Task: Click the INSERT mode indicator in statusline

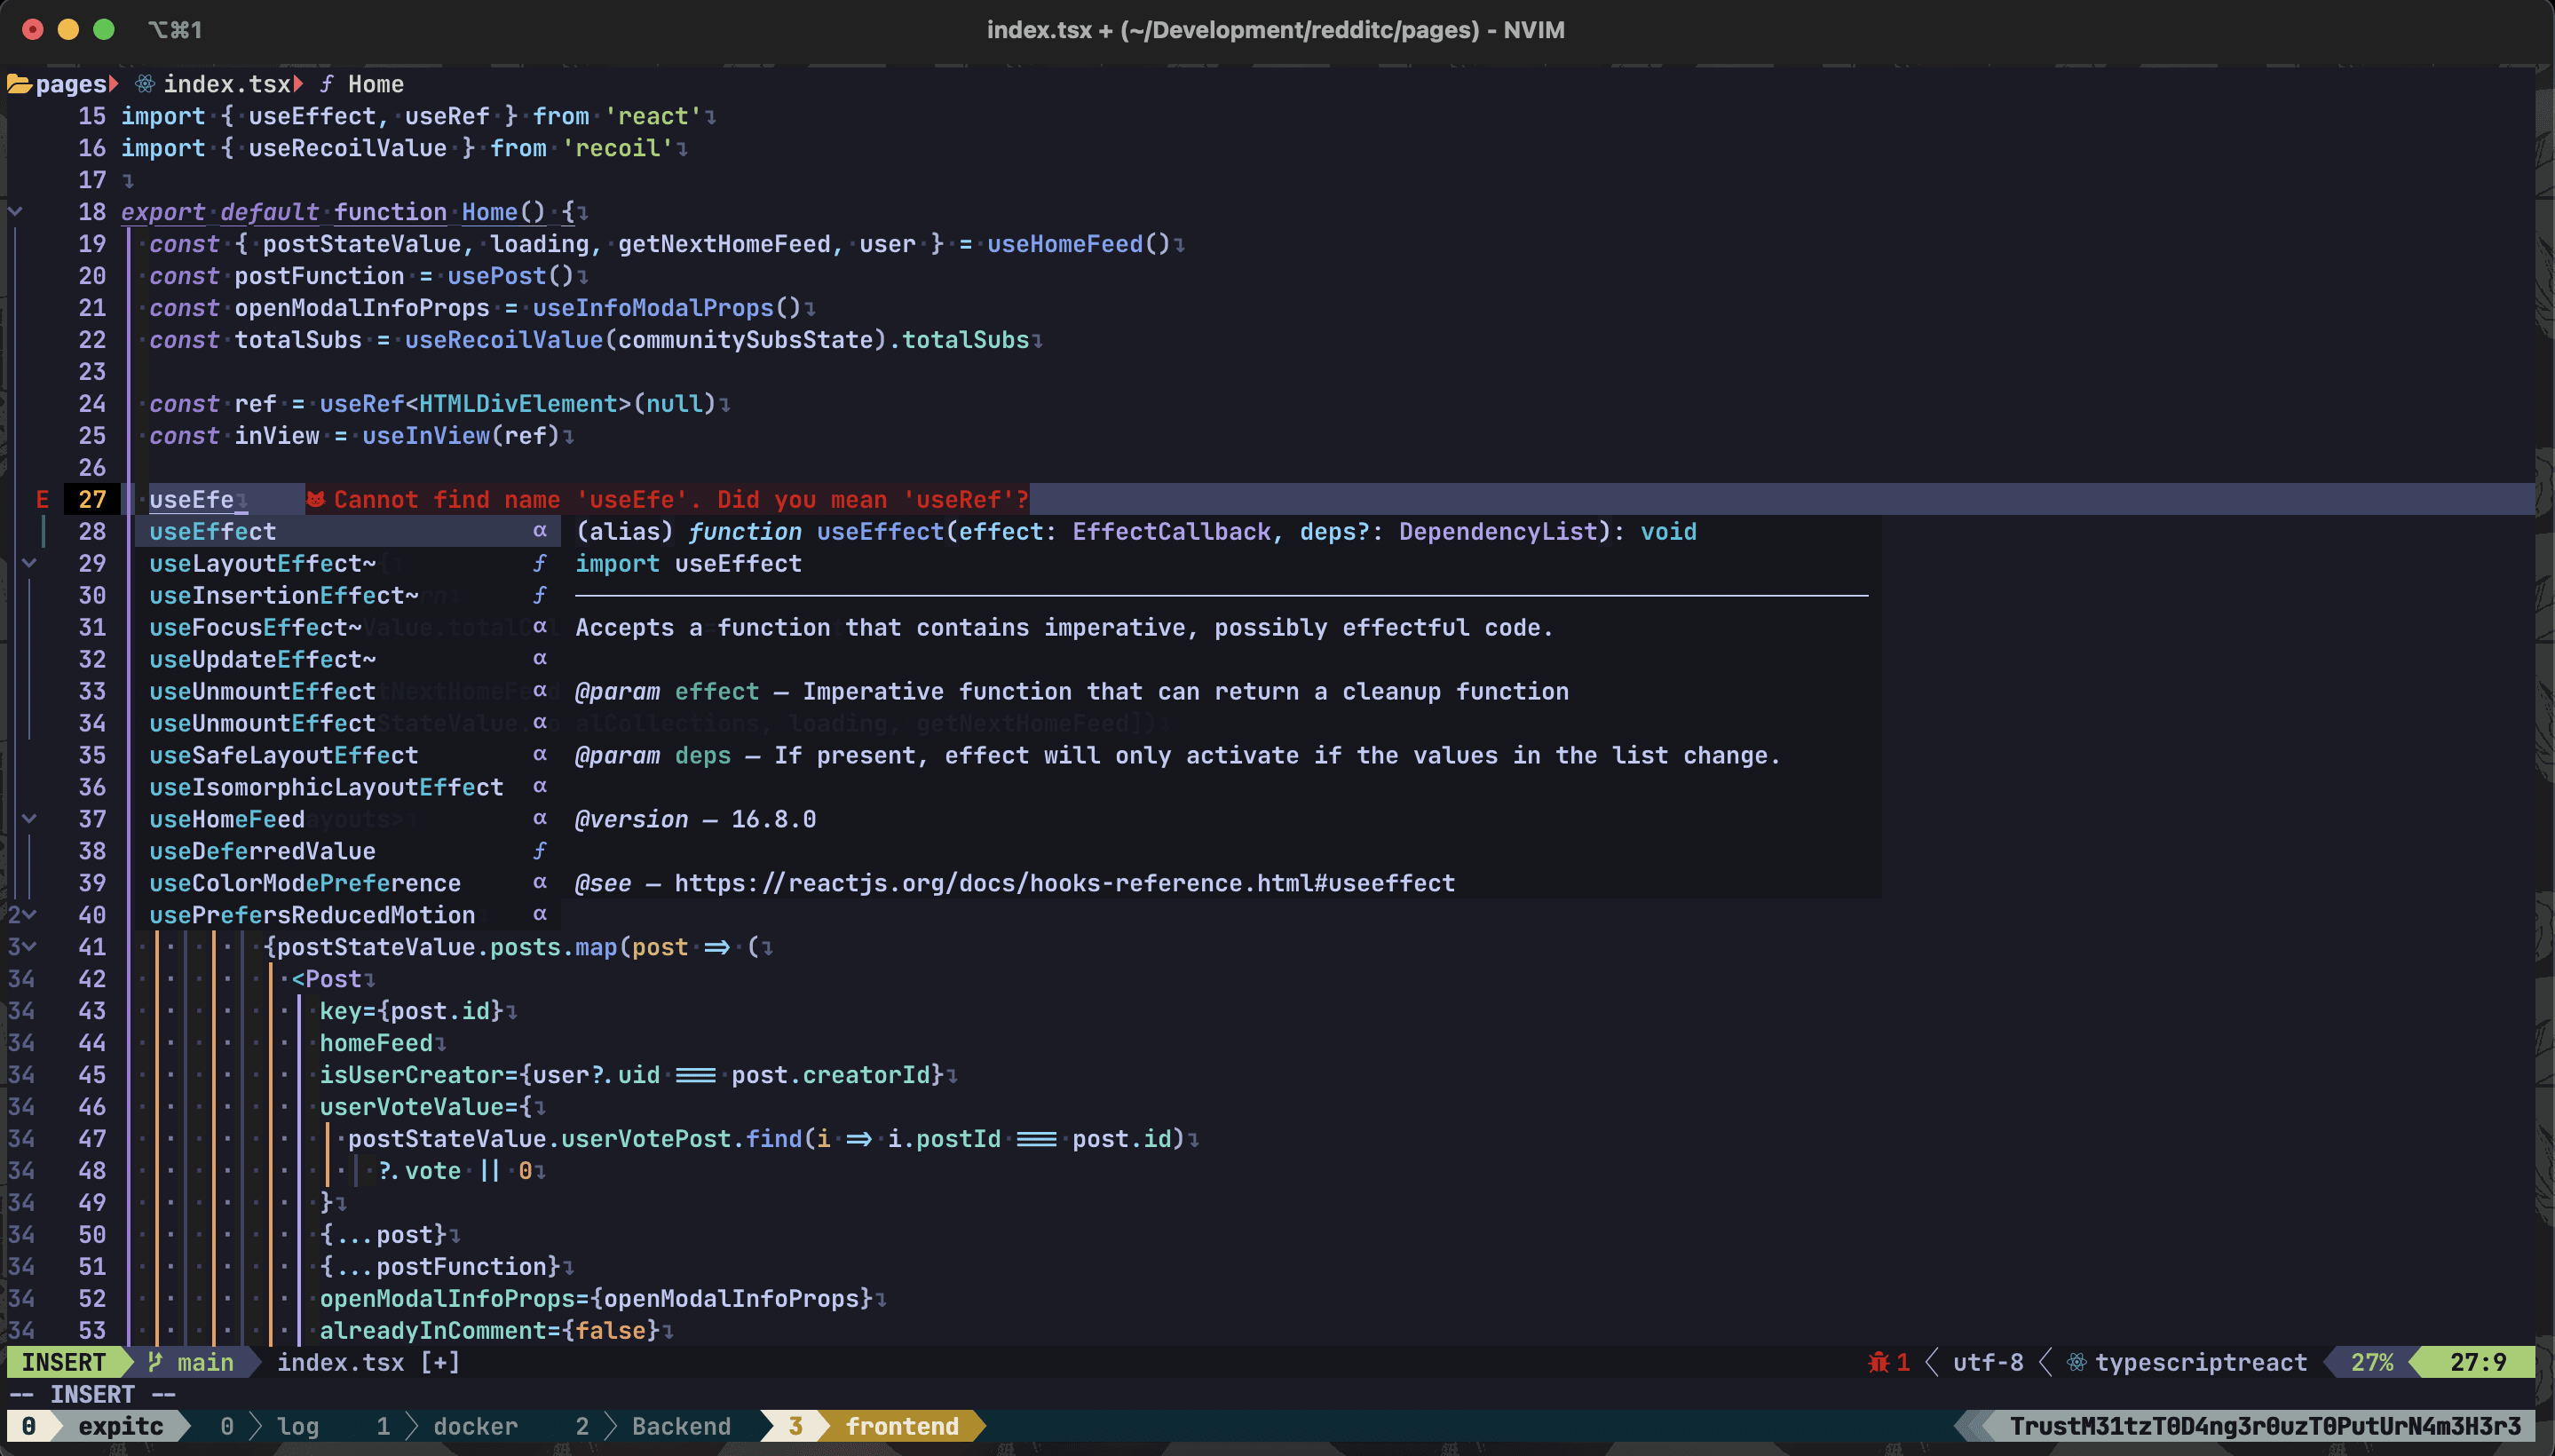Action: 63,1362
